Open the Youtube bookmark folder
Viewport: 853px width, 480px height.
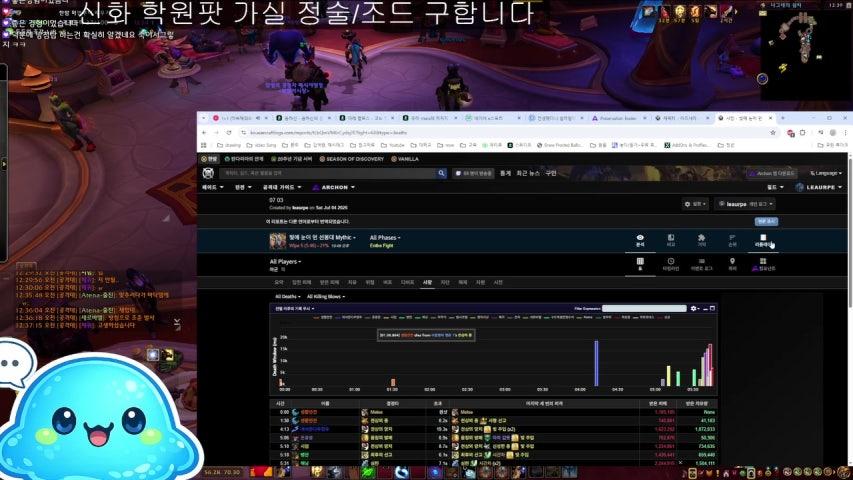(393, 145)
